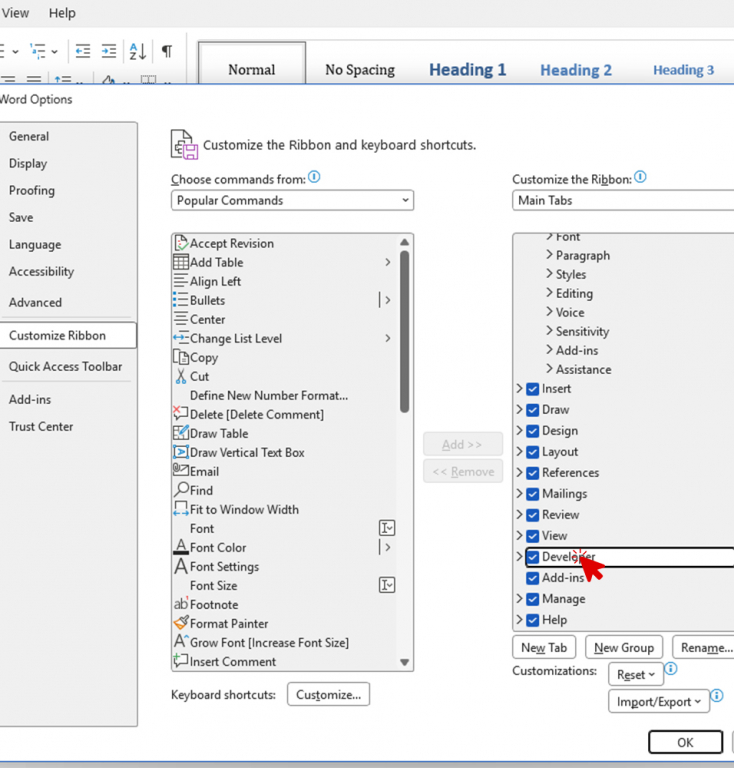Viewport: 734px width, 768px height.
Task: Select the Format Painter brush icon
Action: 181,623
